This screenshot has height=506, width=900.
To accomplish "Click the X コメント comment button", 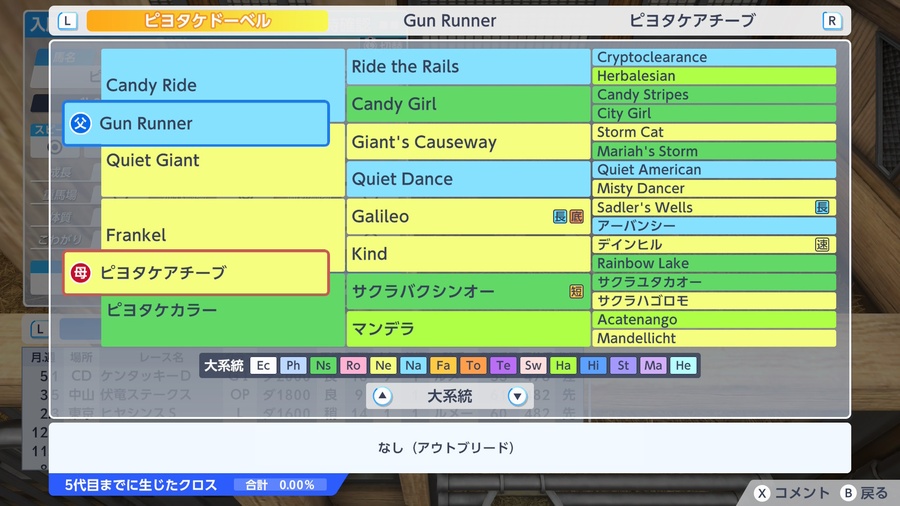I will (x=792, y=493).
